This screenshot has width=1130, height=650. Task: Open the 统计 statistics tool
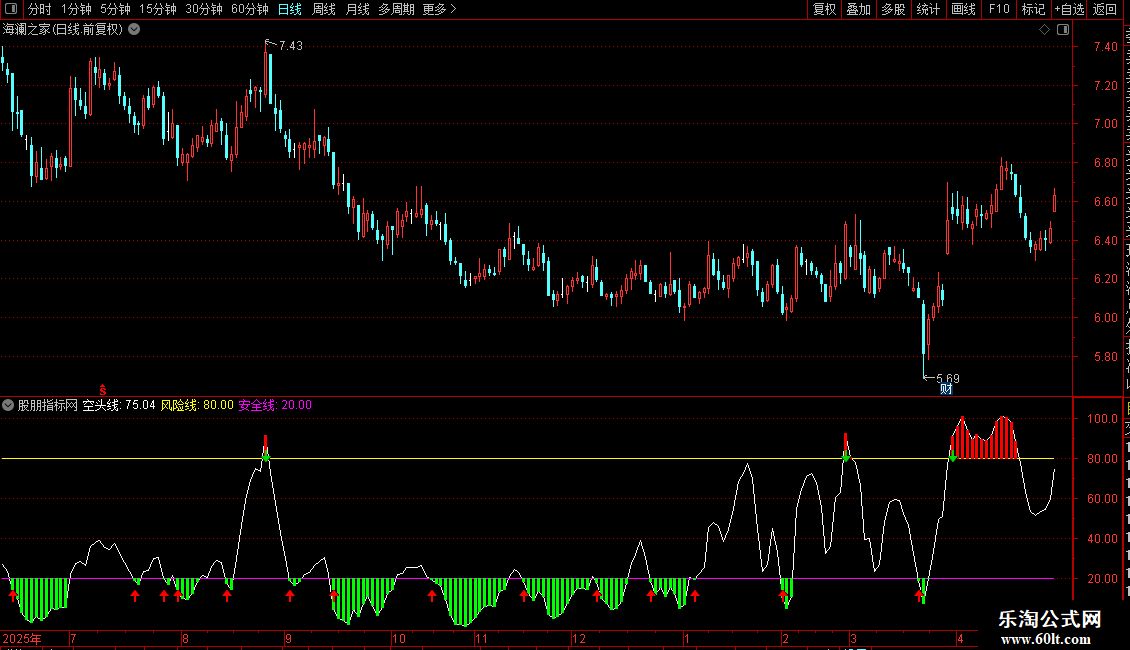click(x=927, y=9)
